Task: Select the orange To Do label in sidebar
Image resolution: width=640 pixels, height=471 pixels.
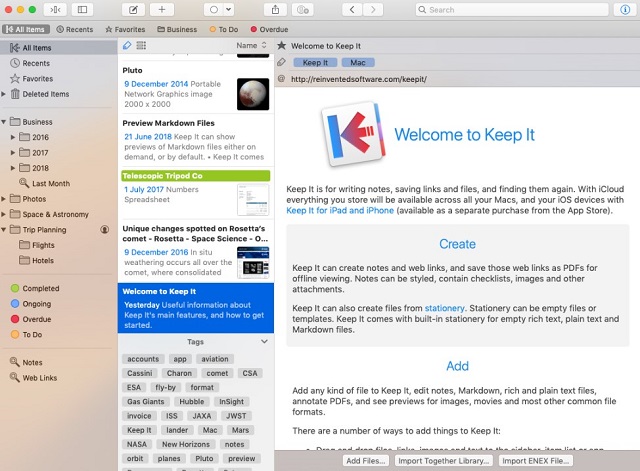Action: click(x=32, y=335)
